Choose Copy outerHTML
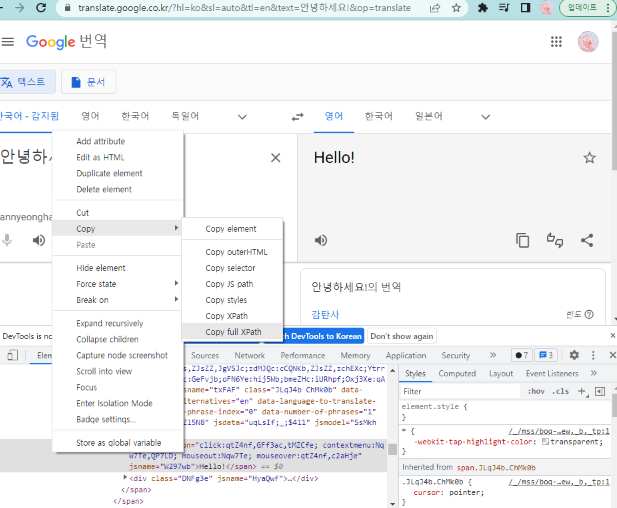 (x=233, y=252)
